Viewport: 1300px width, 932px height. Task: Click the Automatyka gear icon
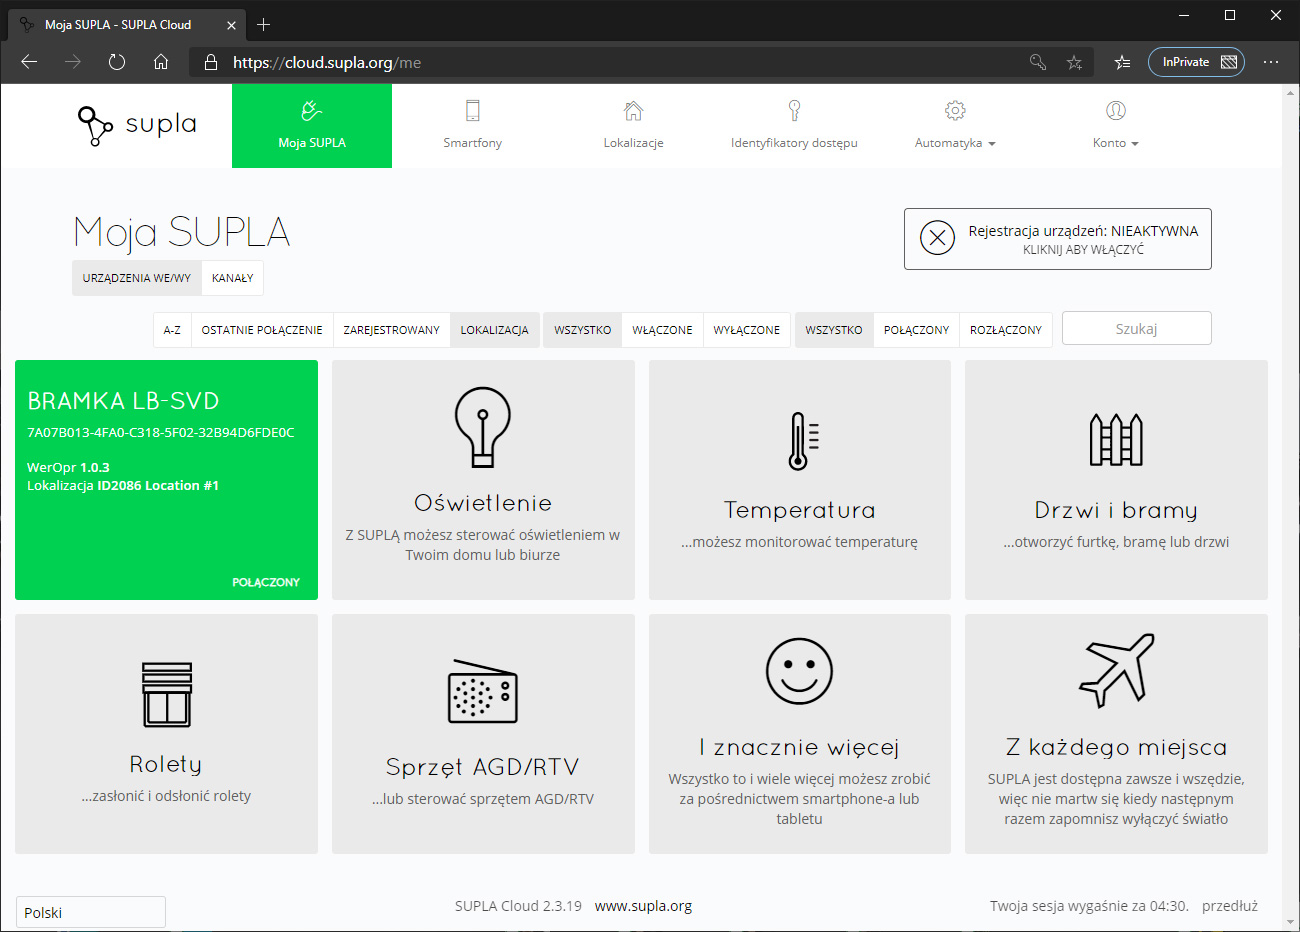click(x=955, y=110)
